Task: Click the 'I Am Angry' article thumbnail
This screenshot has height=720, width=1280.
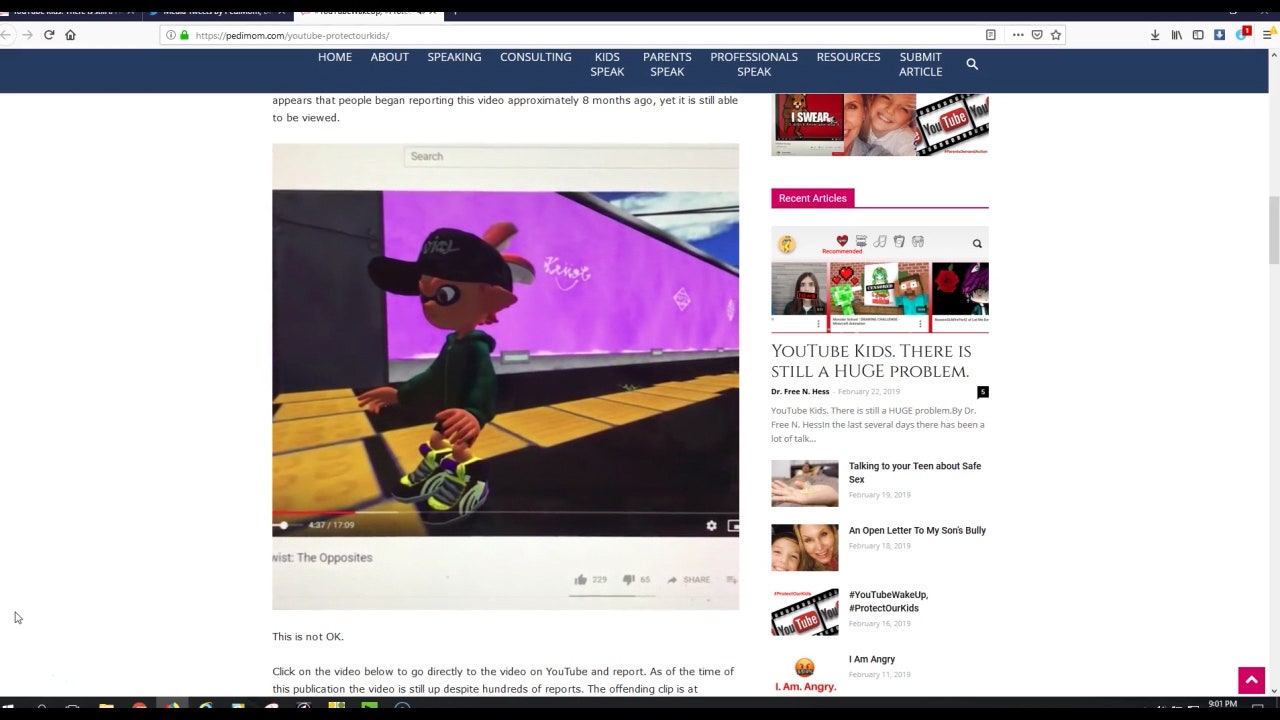Action: click(x=805, y=674)
